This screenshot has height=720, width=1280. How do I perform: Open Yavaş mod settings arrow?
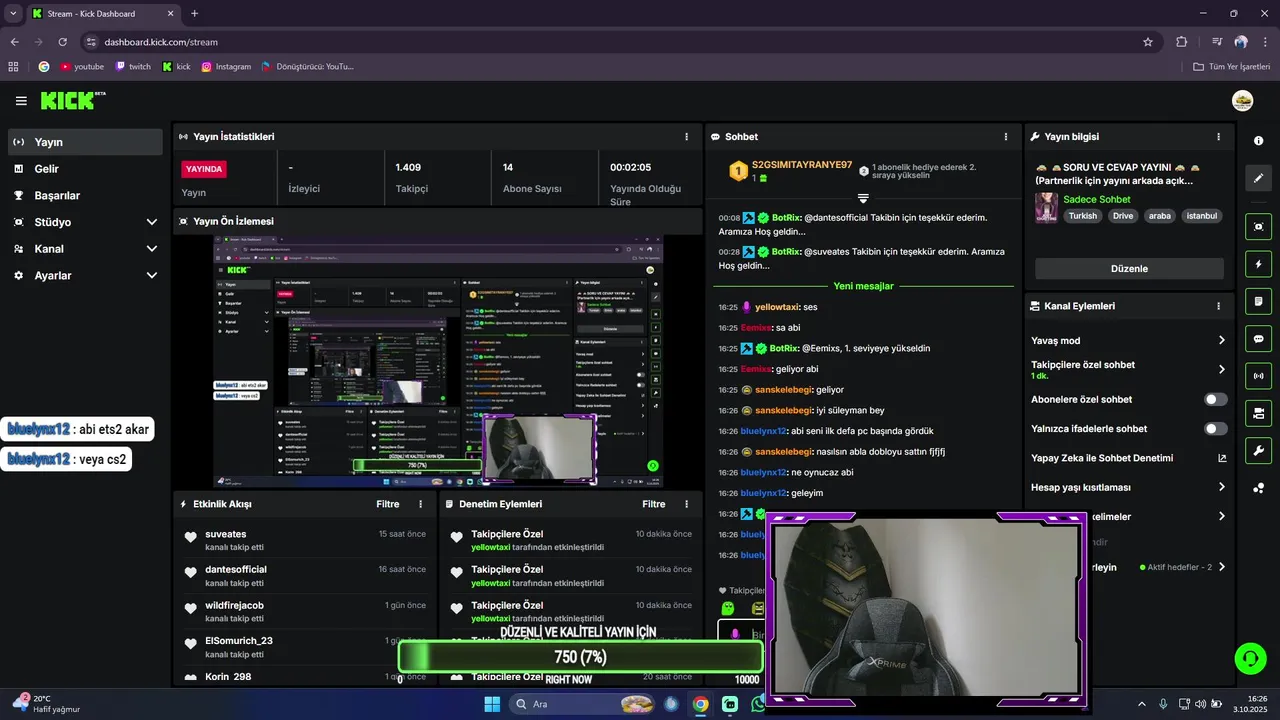click(1221, 341)
